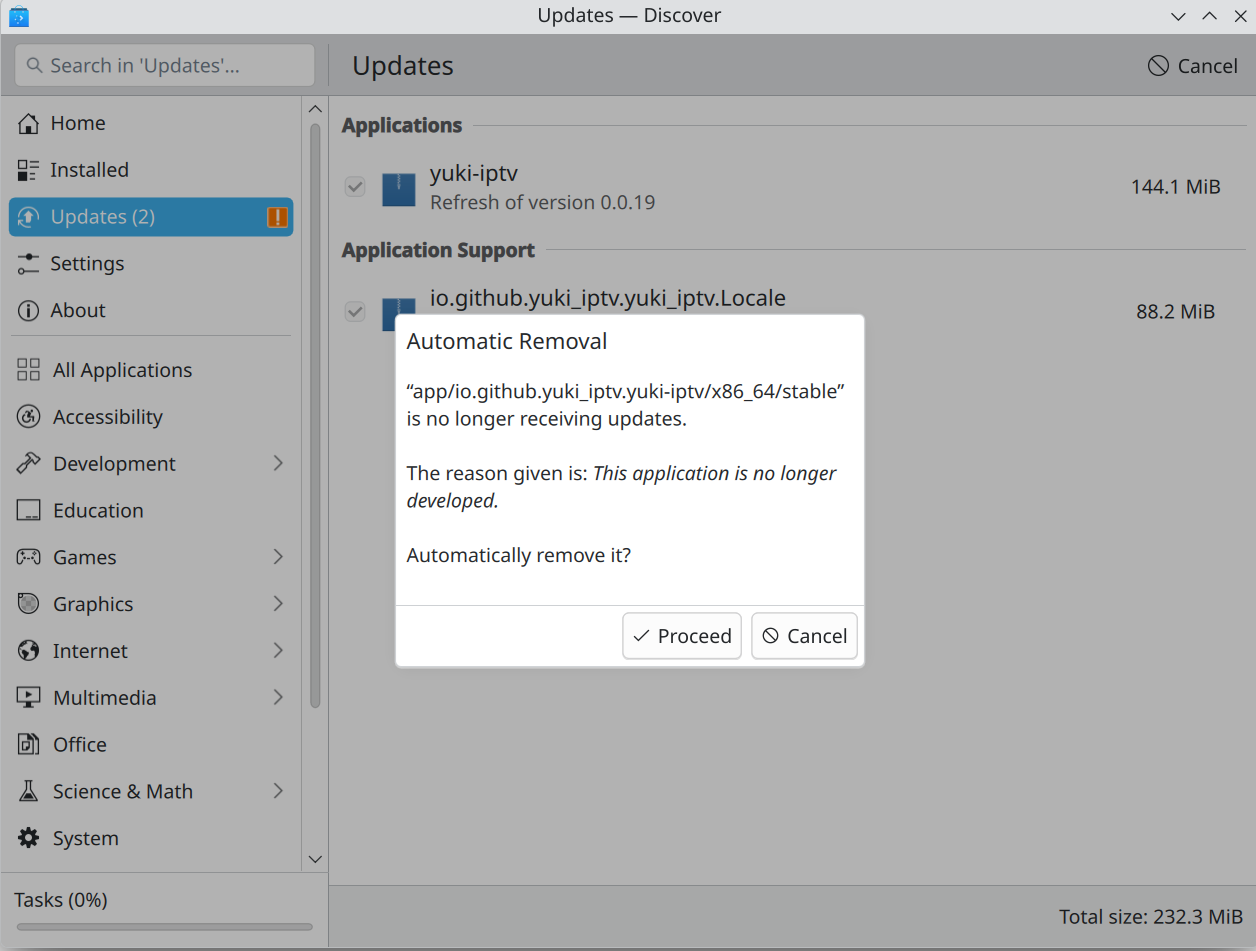1256x951 pixels.
Task: Click the Home icon in sidebar
Action: click(x=28, y=123)
